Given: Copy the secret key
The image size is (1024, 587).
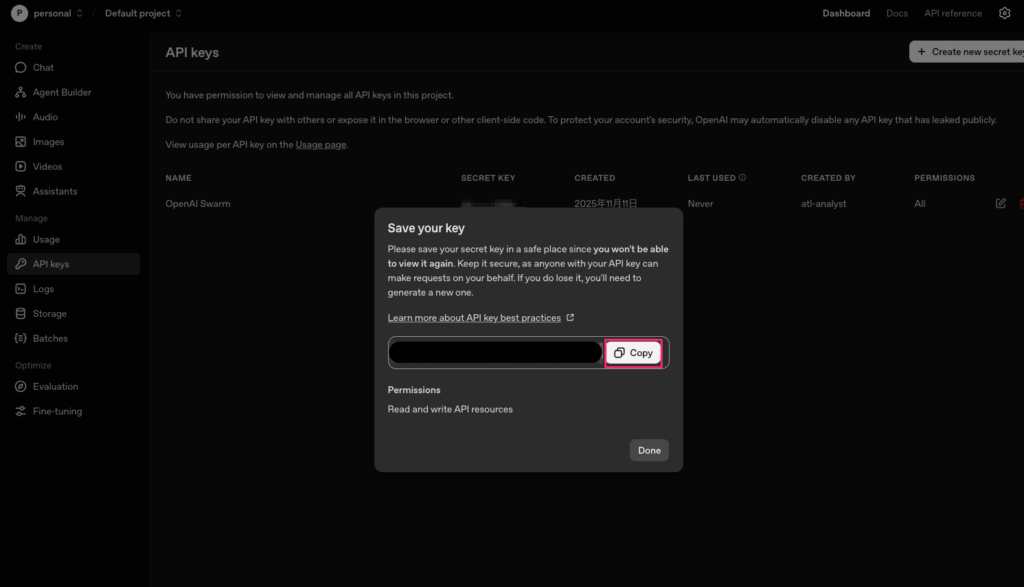Looking at the screenshot, I should [633, 353].
